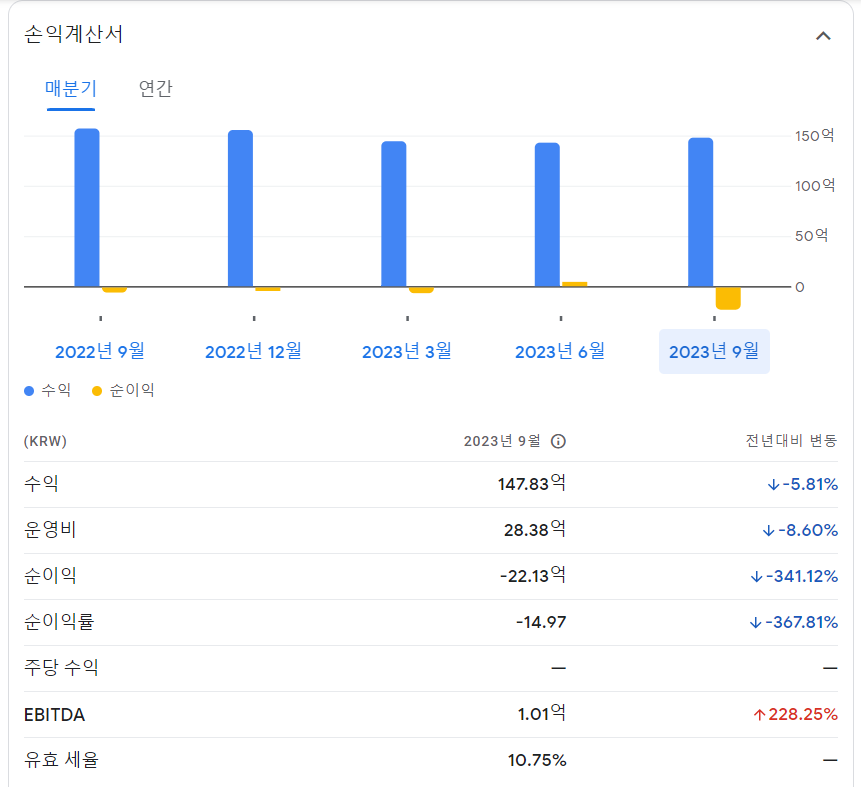Select the 2023년 6월 quarter
Viewport: 861px width, 787px height.
(x=560, y=351)
